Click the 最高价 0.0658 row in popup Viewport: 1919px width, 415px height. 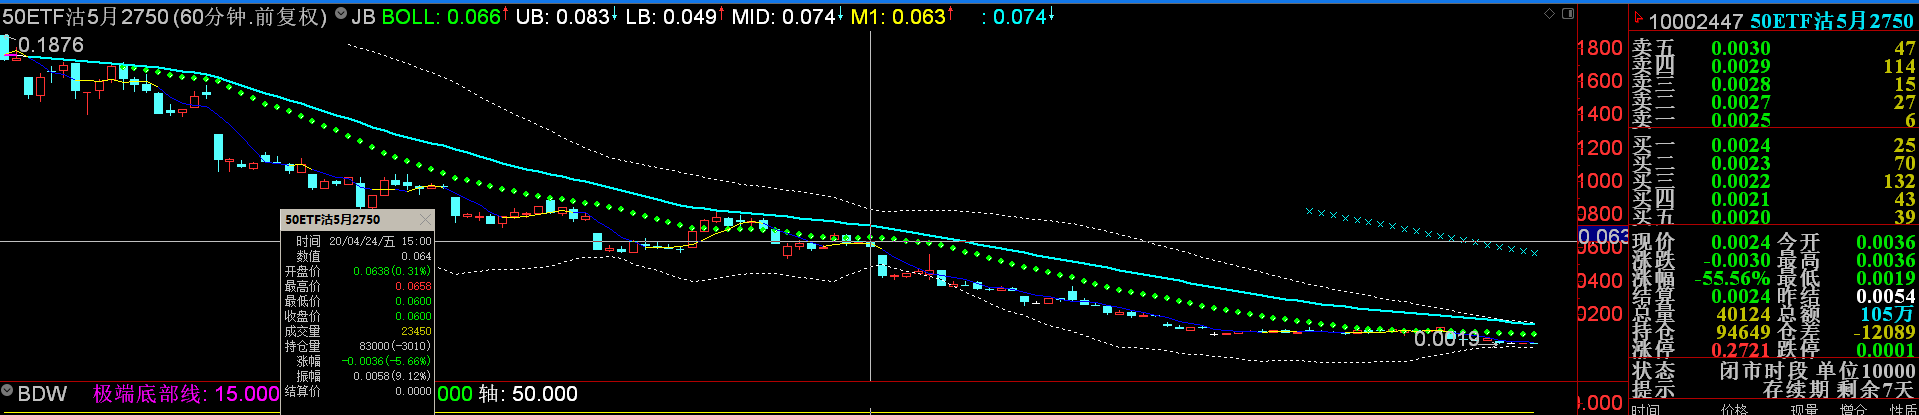(358, 286)
